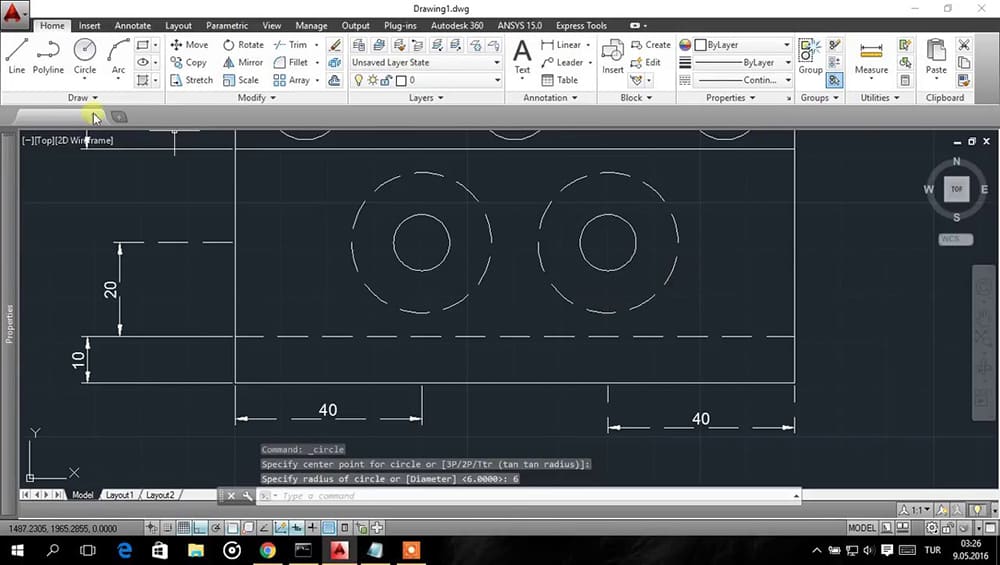Expand the Modify panel
The image size is (1000, 565).
(256, 98)
